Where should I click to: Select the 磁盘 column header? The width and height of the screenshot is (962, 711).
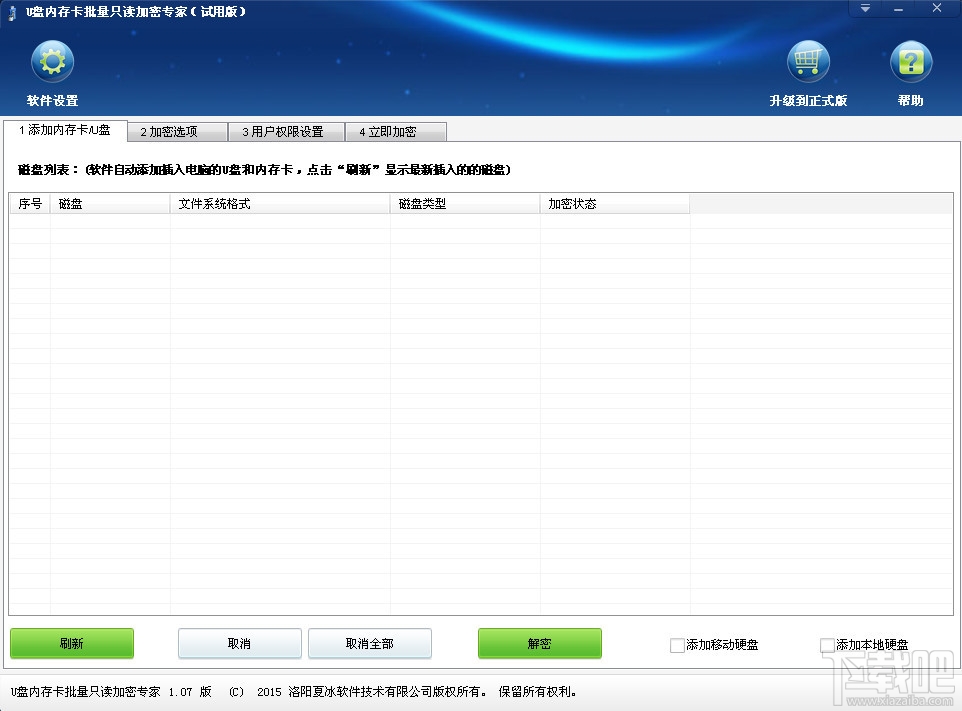coord(71,203)
